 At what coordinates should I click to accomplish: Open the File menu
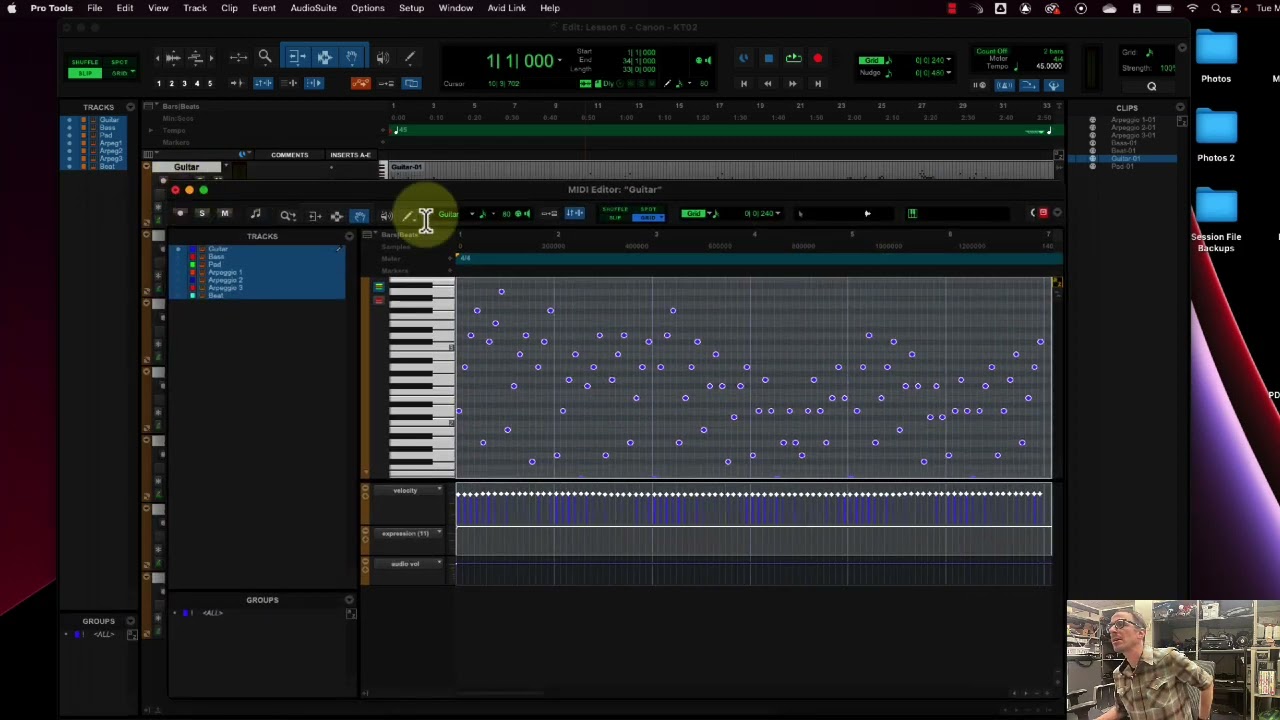(94, 8)
